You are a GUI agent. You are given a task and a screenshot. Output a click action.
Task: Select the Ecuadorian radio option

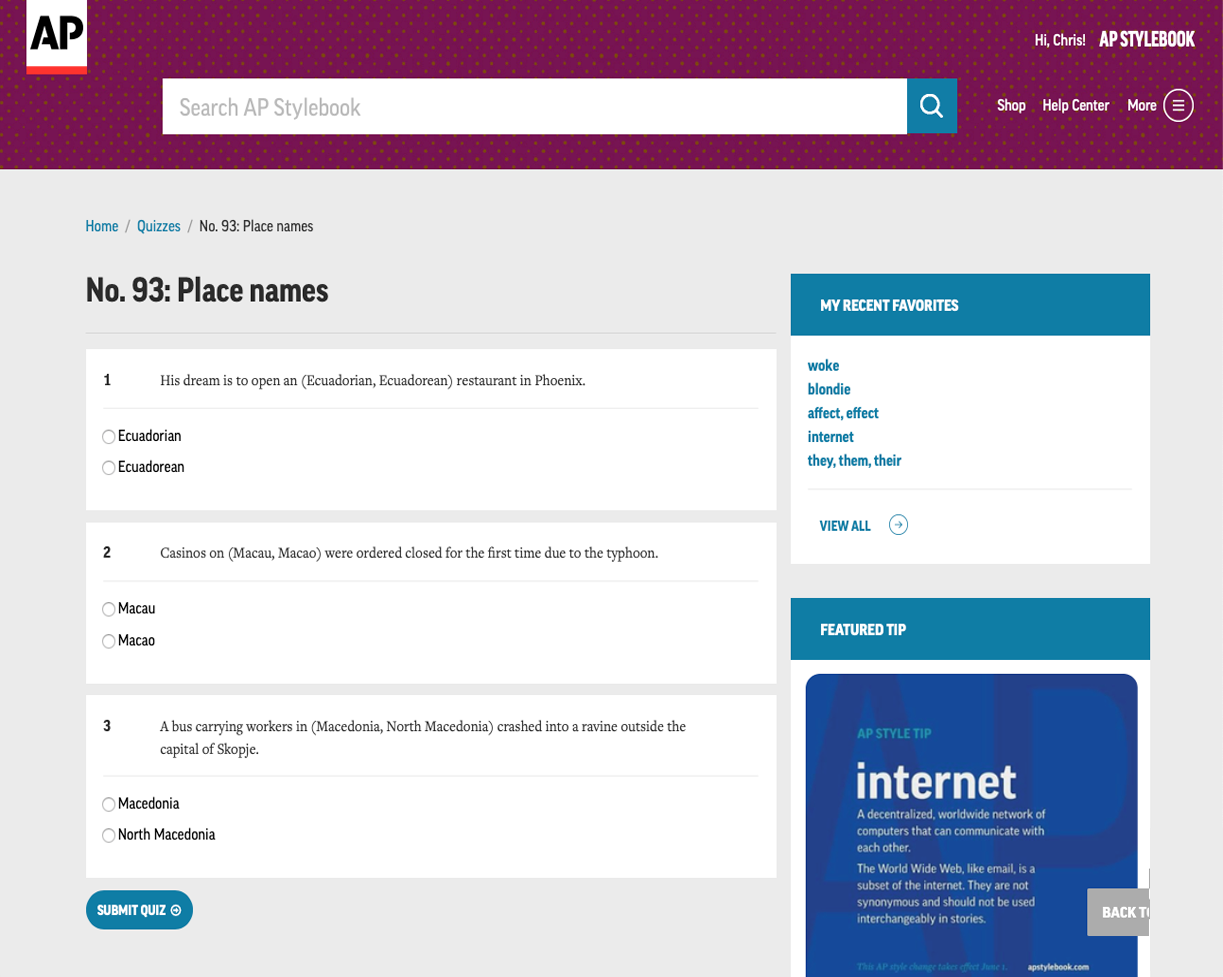(x=109, y=437)
